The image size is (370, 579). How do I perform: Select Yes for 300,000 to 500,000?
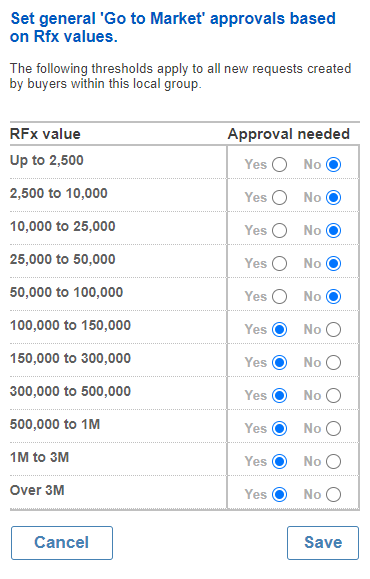tap(280, 395)
